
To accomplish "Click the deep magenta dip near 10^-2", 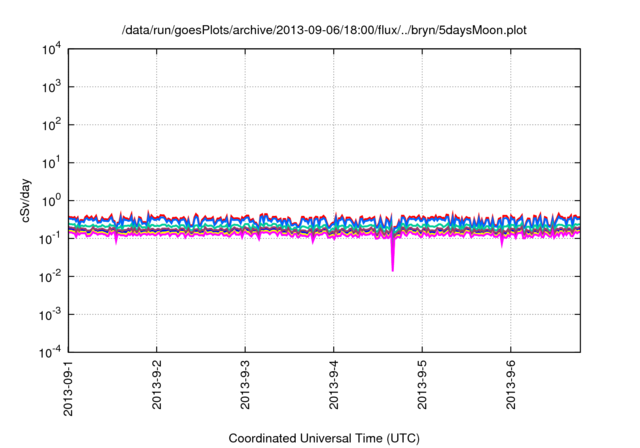I will (x=393, y=255).
